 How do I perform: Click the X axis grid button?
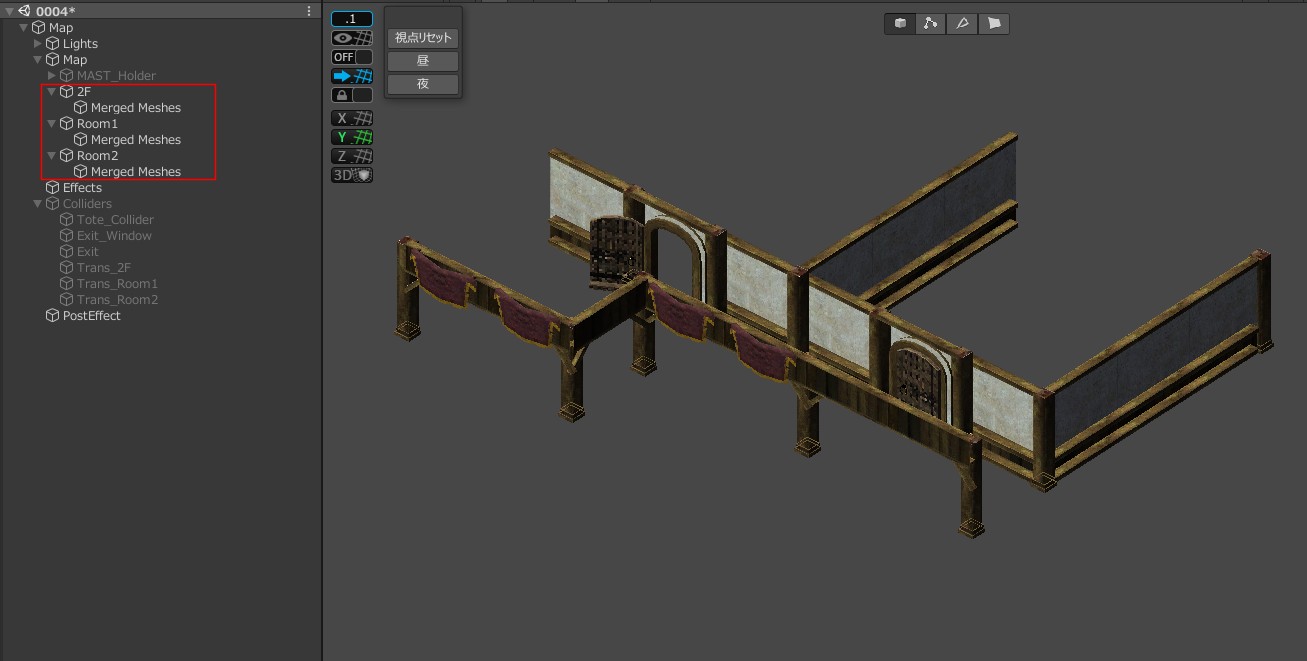[x=352, y=118]
